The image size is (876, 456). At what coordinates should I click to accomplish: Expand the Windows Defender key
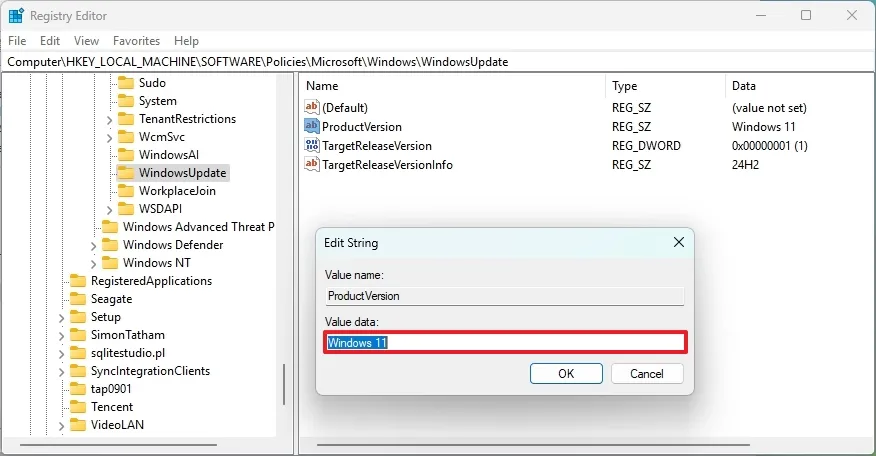tap(93, 246)
